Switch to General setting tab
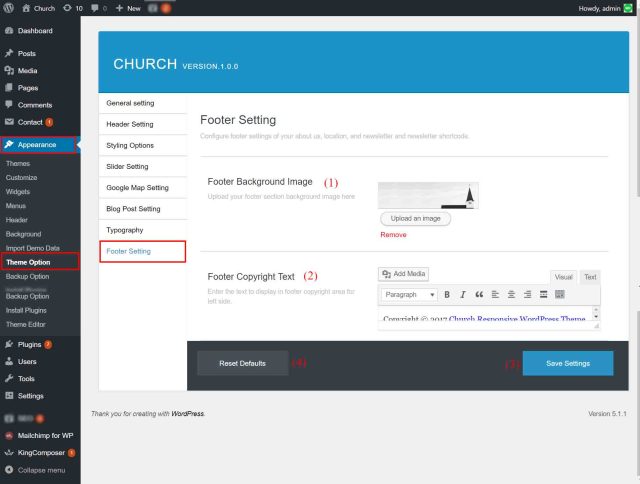 pos(143,103)
